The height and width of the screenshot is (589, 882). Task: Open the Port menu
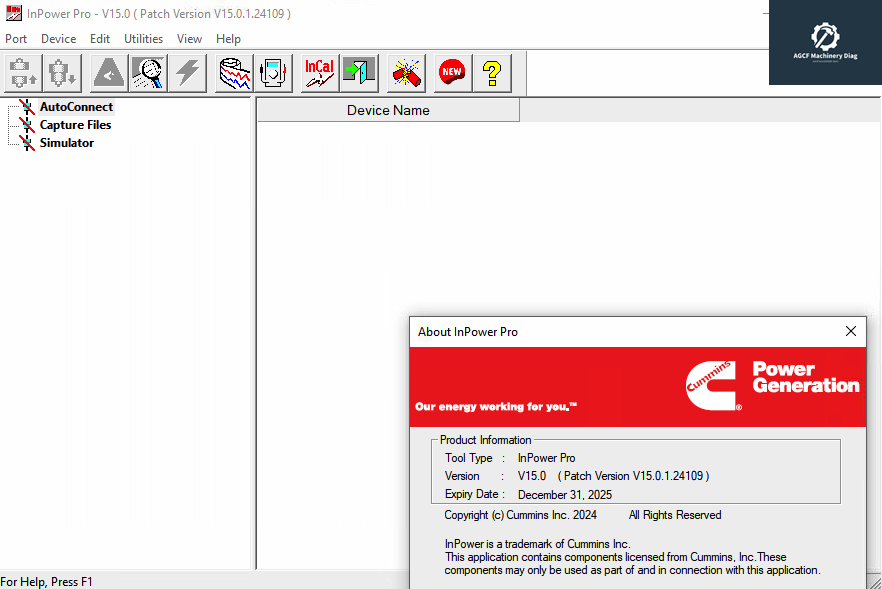pyautogui.click(x=16, y=39)
